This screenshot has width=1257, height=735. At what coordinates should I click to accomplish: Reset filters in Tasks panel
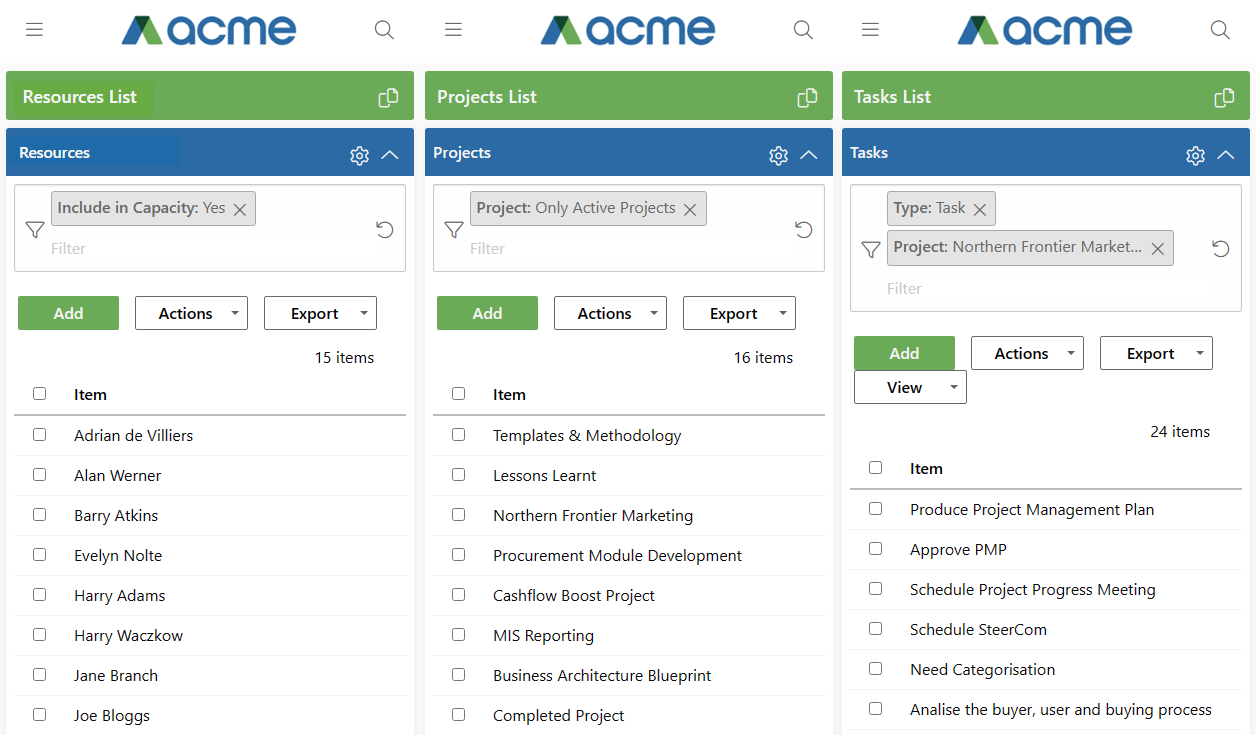(x=1221, y=248)
